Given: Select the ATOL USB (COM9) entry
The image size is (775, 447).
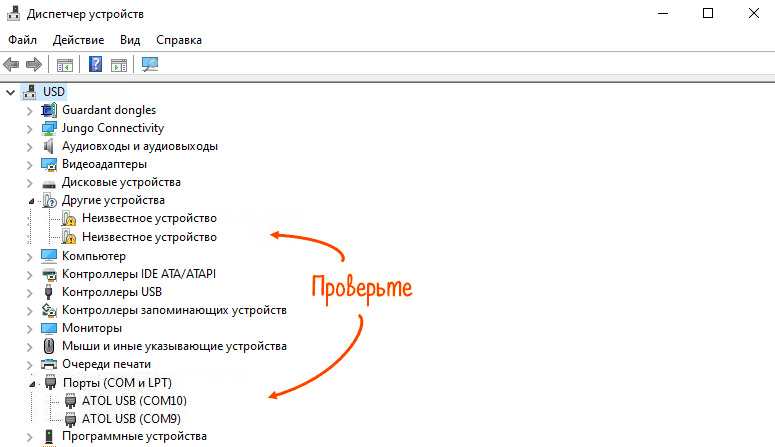Looking at the screenshot, I should point(131,419).
